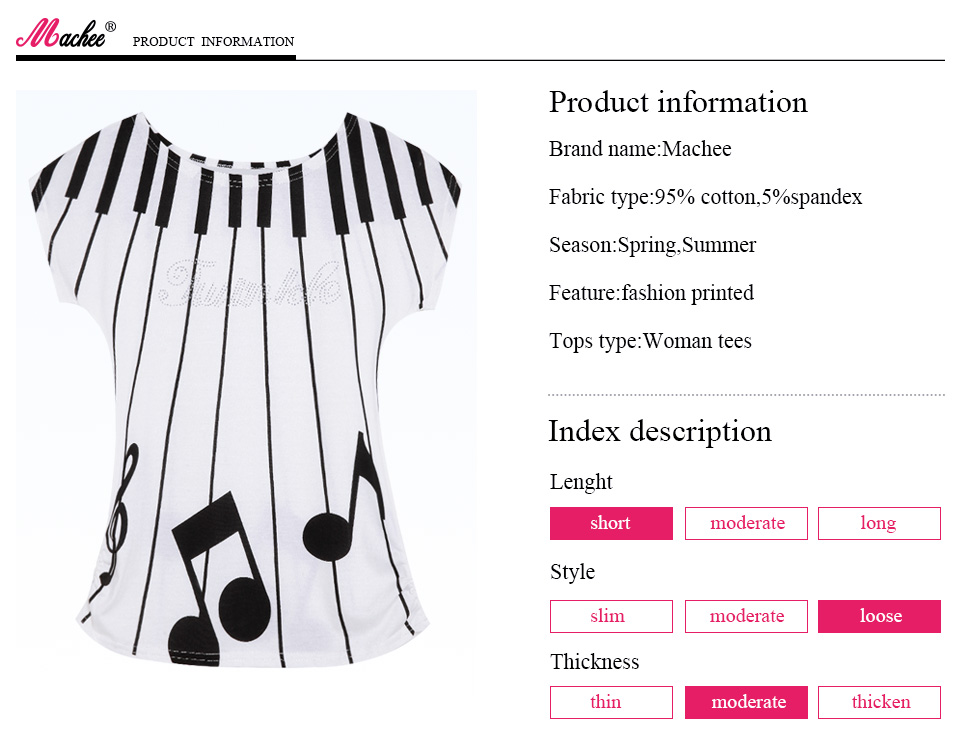This screenshot has width=960, height=750.
Task: Click the Product information heading
Action: click(678, 102)
